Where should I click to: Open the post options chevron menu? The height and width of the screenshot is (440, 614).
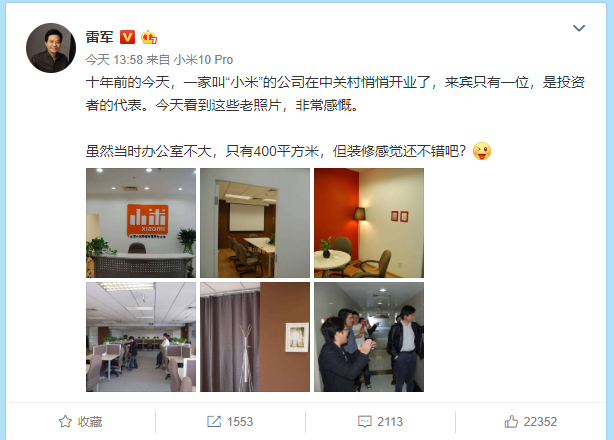(579, 28)
